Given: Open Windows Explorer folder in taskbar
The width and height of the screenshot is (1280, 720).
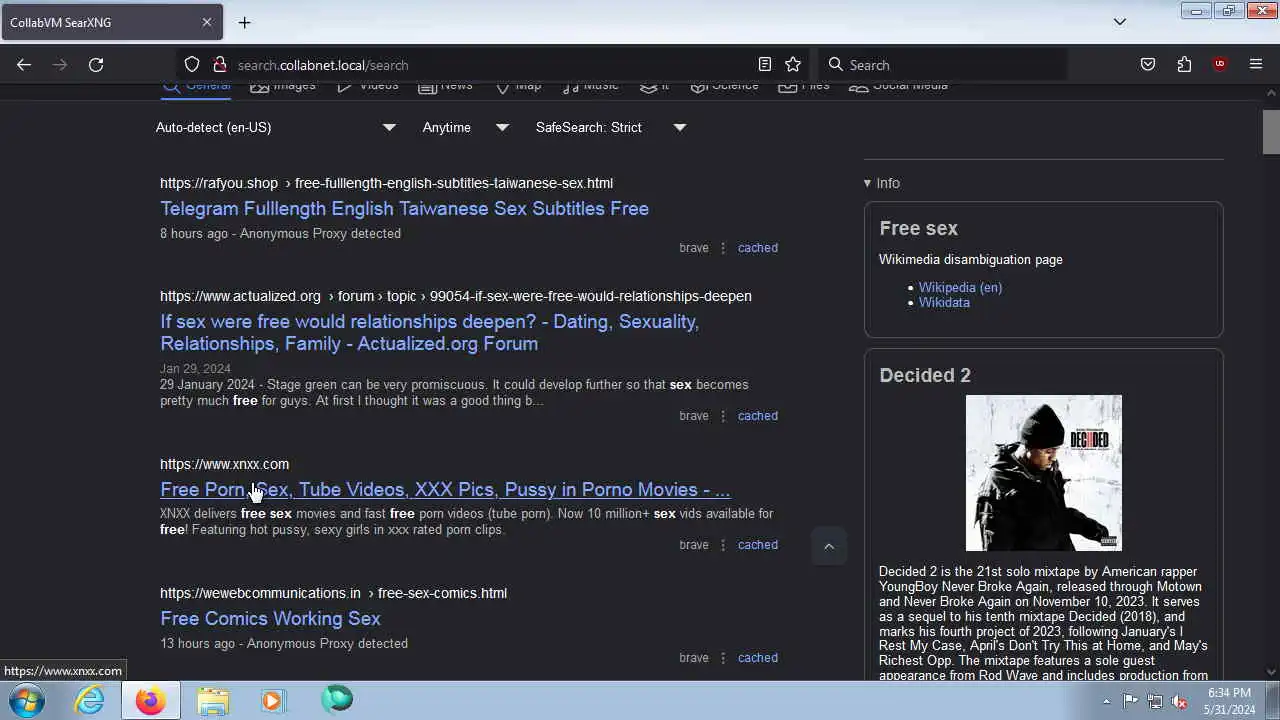Looking at the screenshot, I should click(x=213, y=700).
